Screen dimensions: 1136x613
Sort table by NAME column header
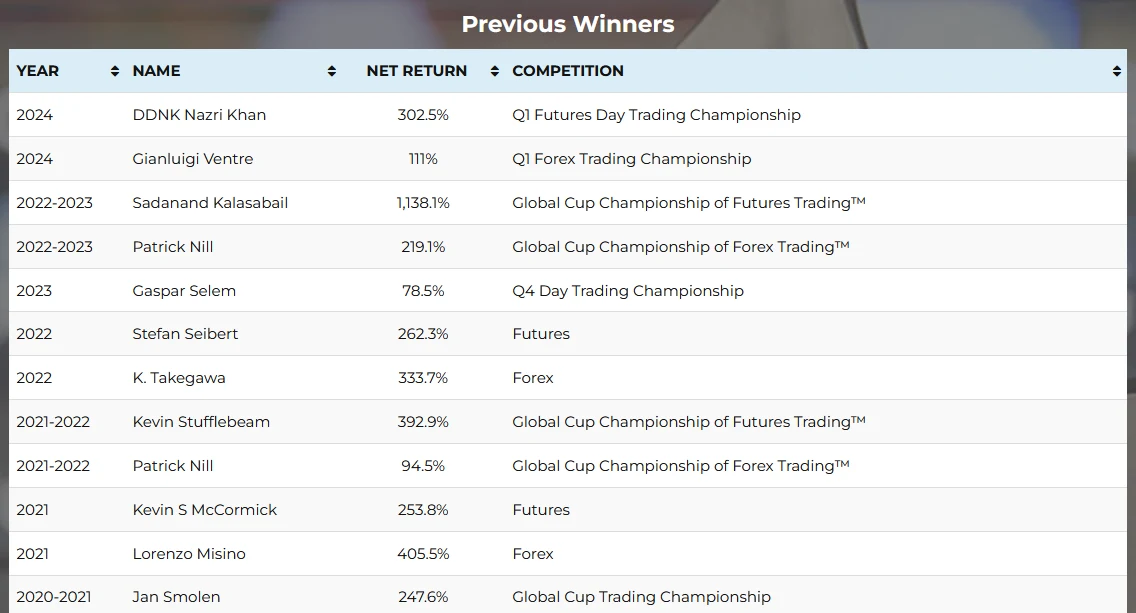click(x=156, y=71)
